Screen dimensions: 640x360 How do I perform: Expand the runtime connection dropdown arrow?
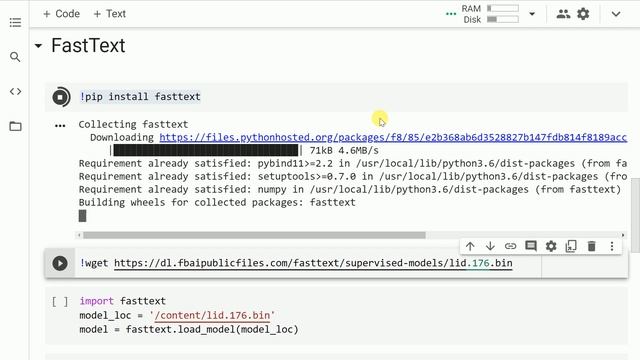532,14
